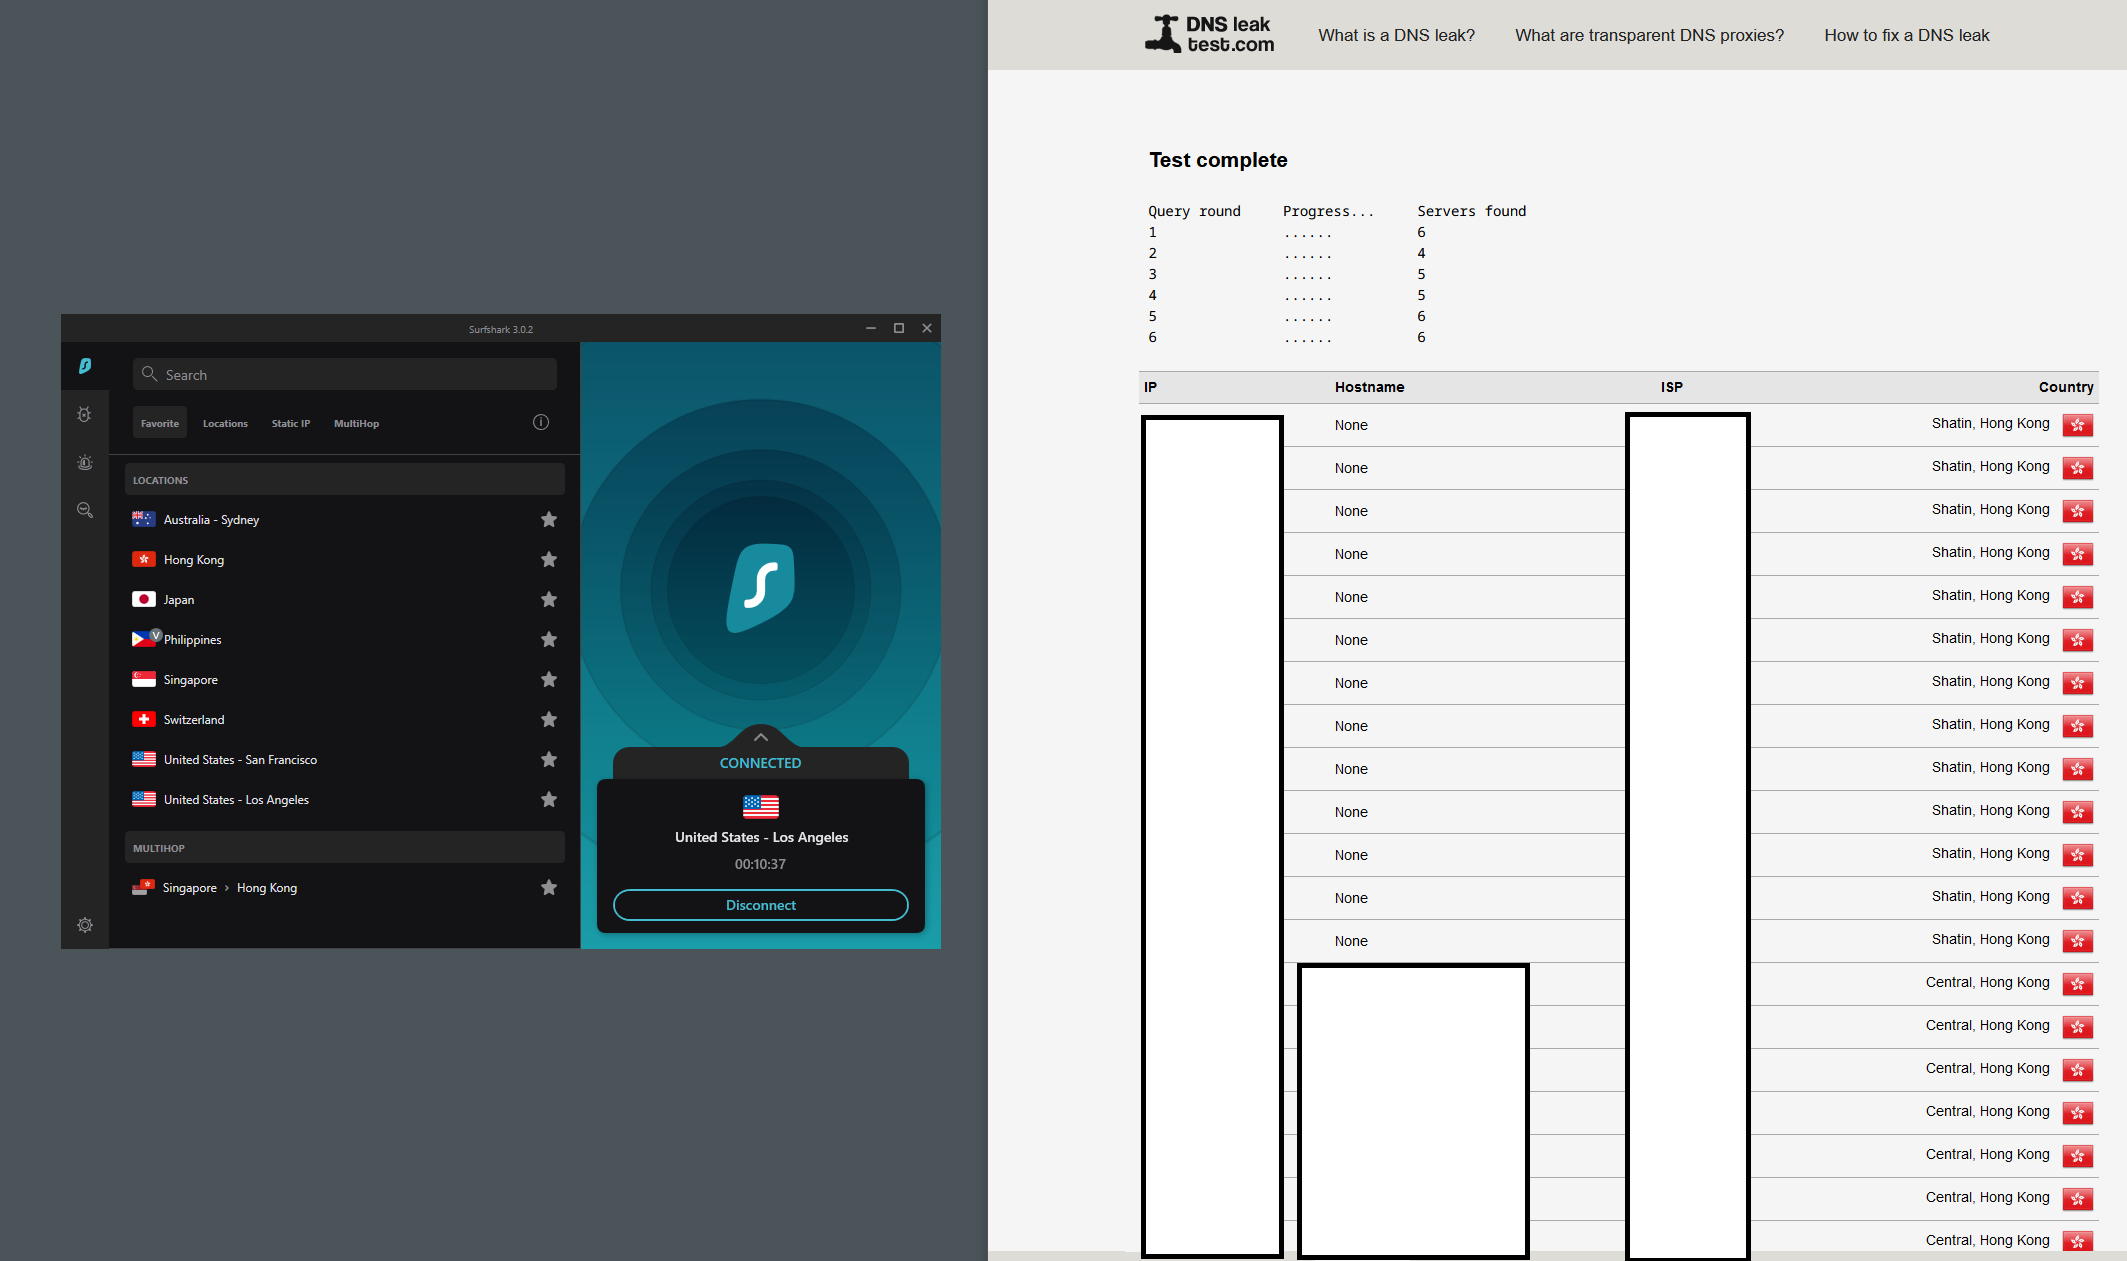Open 'How to fix a DNS leak' link
Screen dimensions: 2127x1261
(x=1907, y=35)
